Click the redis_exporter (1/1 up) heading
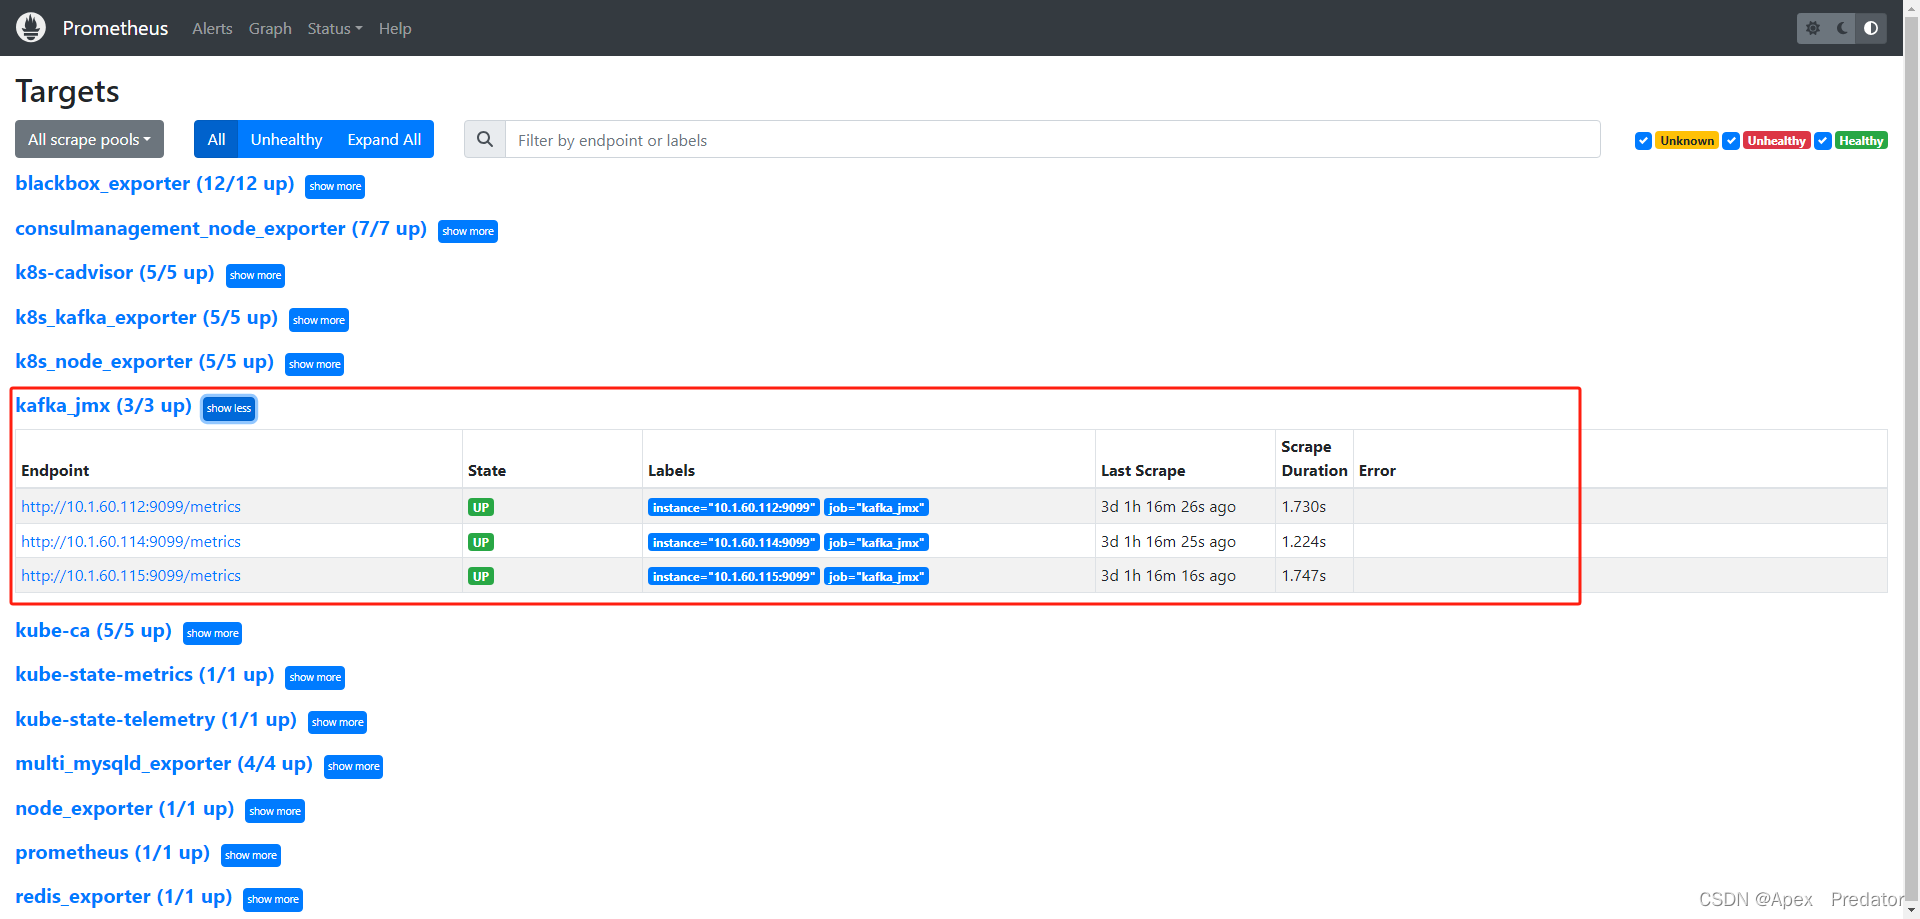The height and width of the screenshot is (919, 1920). 124,896
